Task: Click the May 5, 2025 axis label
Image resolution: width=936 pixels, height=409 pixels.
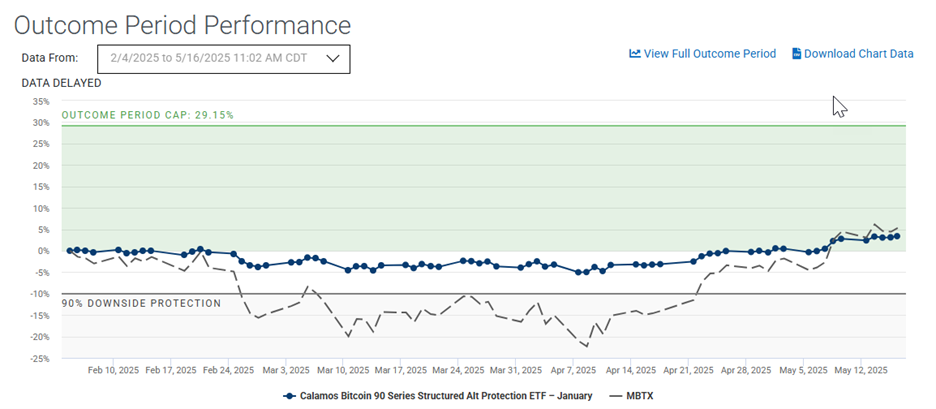Action: pyautogui.click(x=803, y=370)
